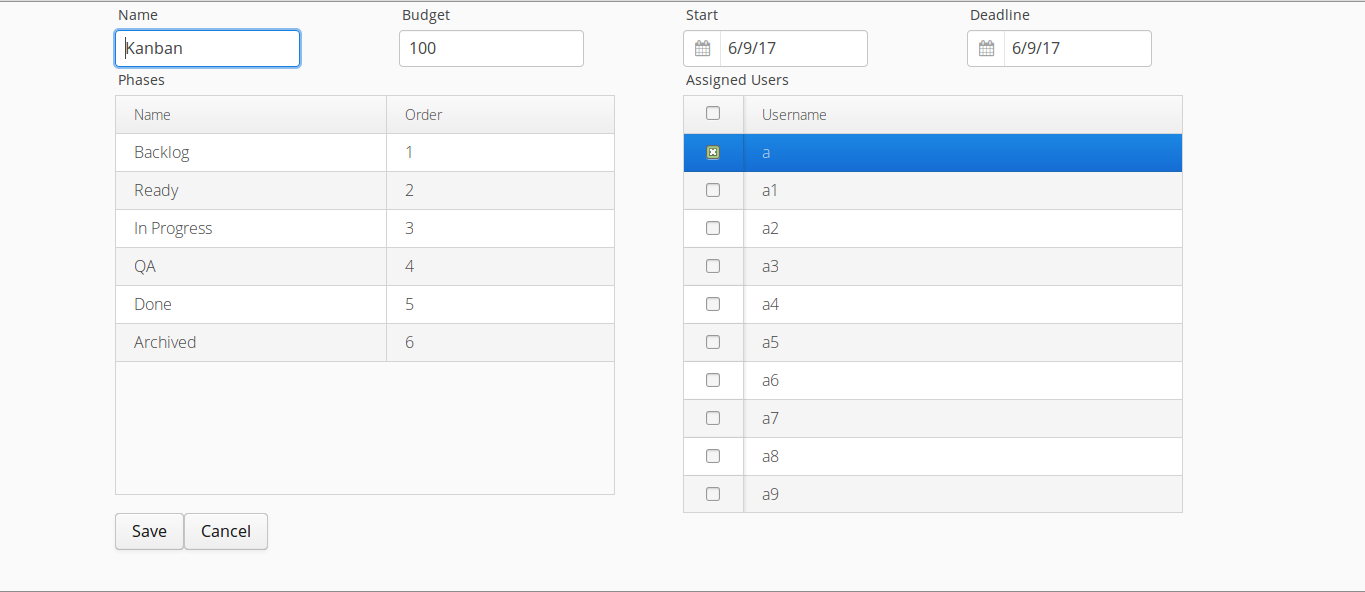Select the In Progress phase row
This screenshot has height=592, width=1365.
[x=365, y=229]
